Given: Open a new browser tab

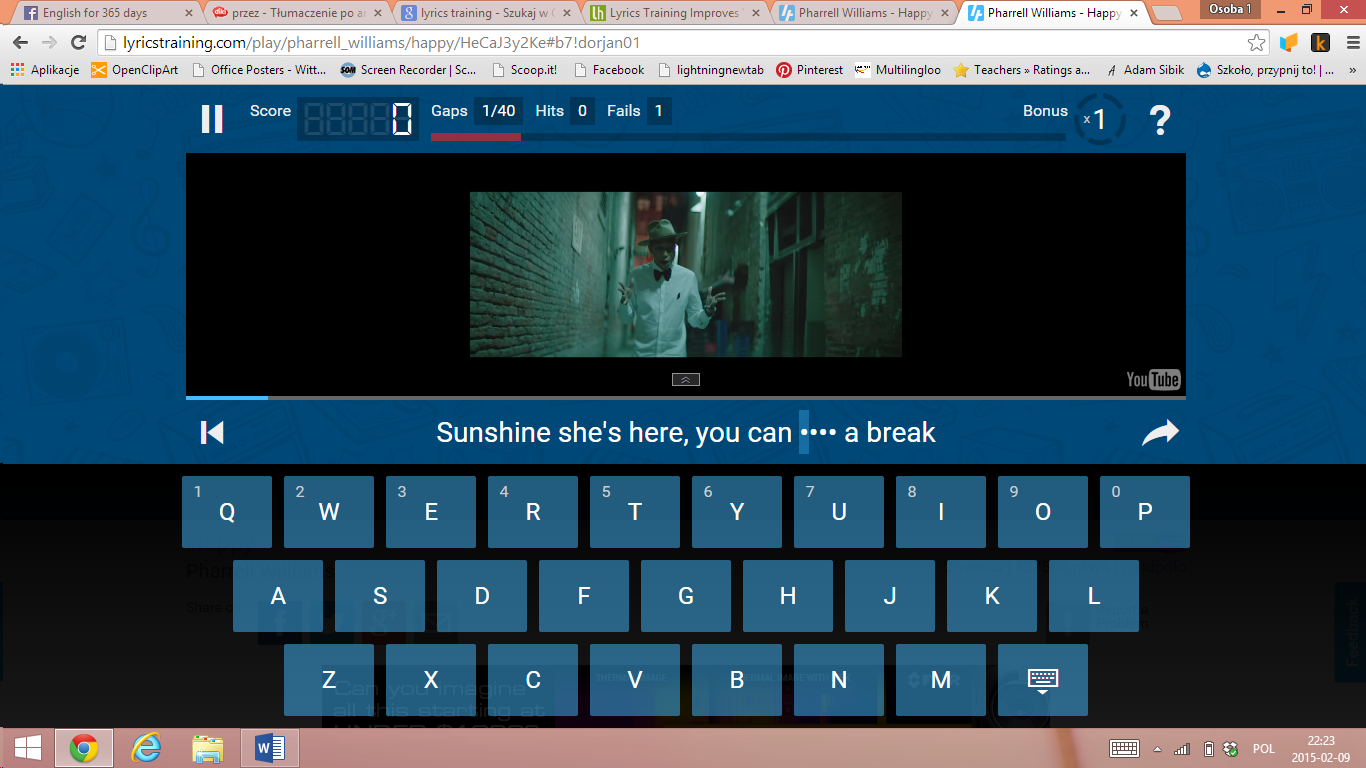Looking at the screenshot, I should click(x=1166, y=13).
